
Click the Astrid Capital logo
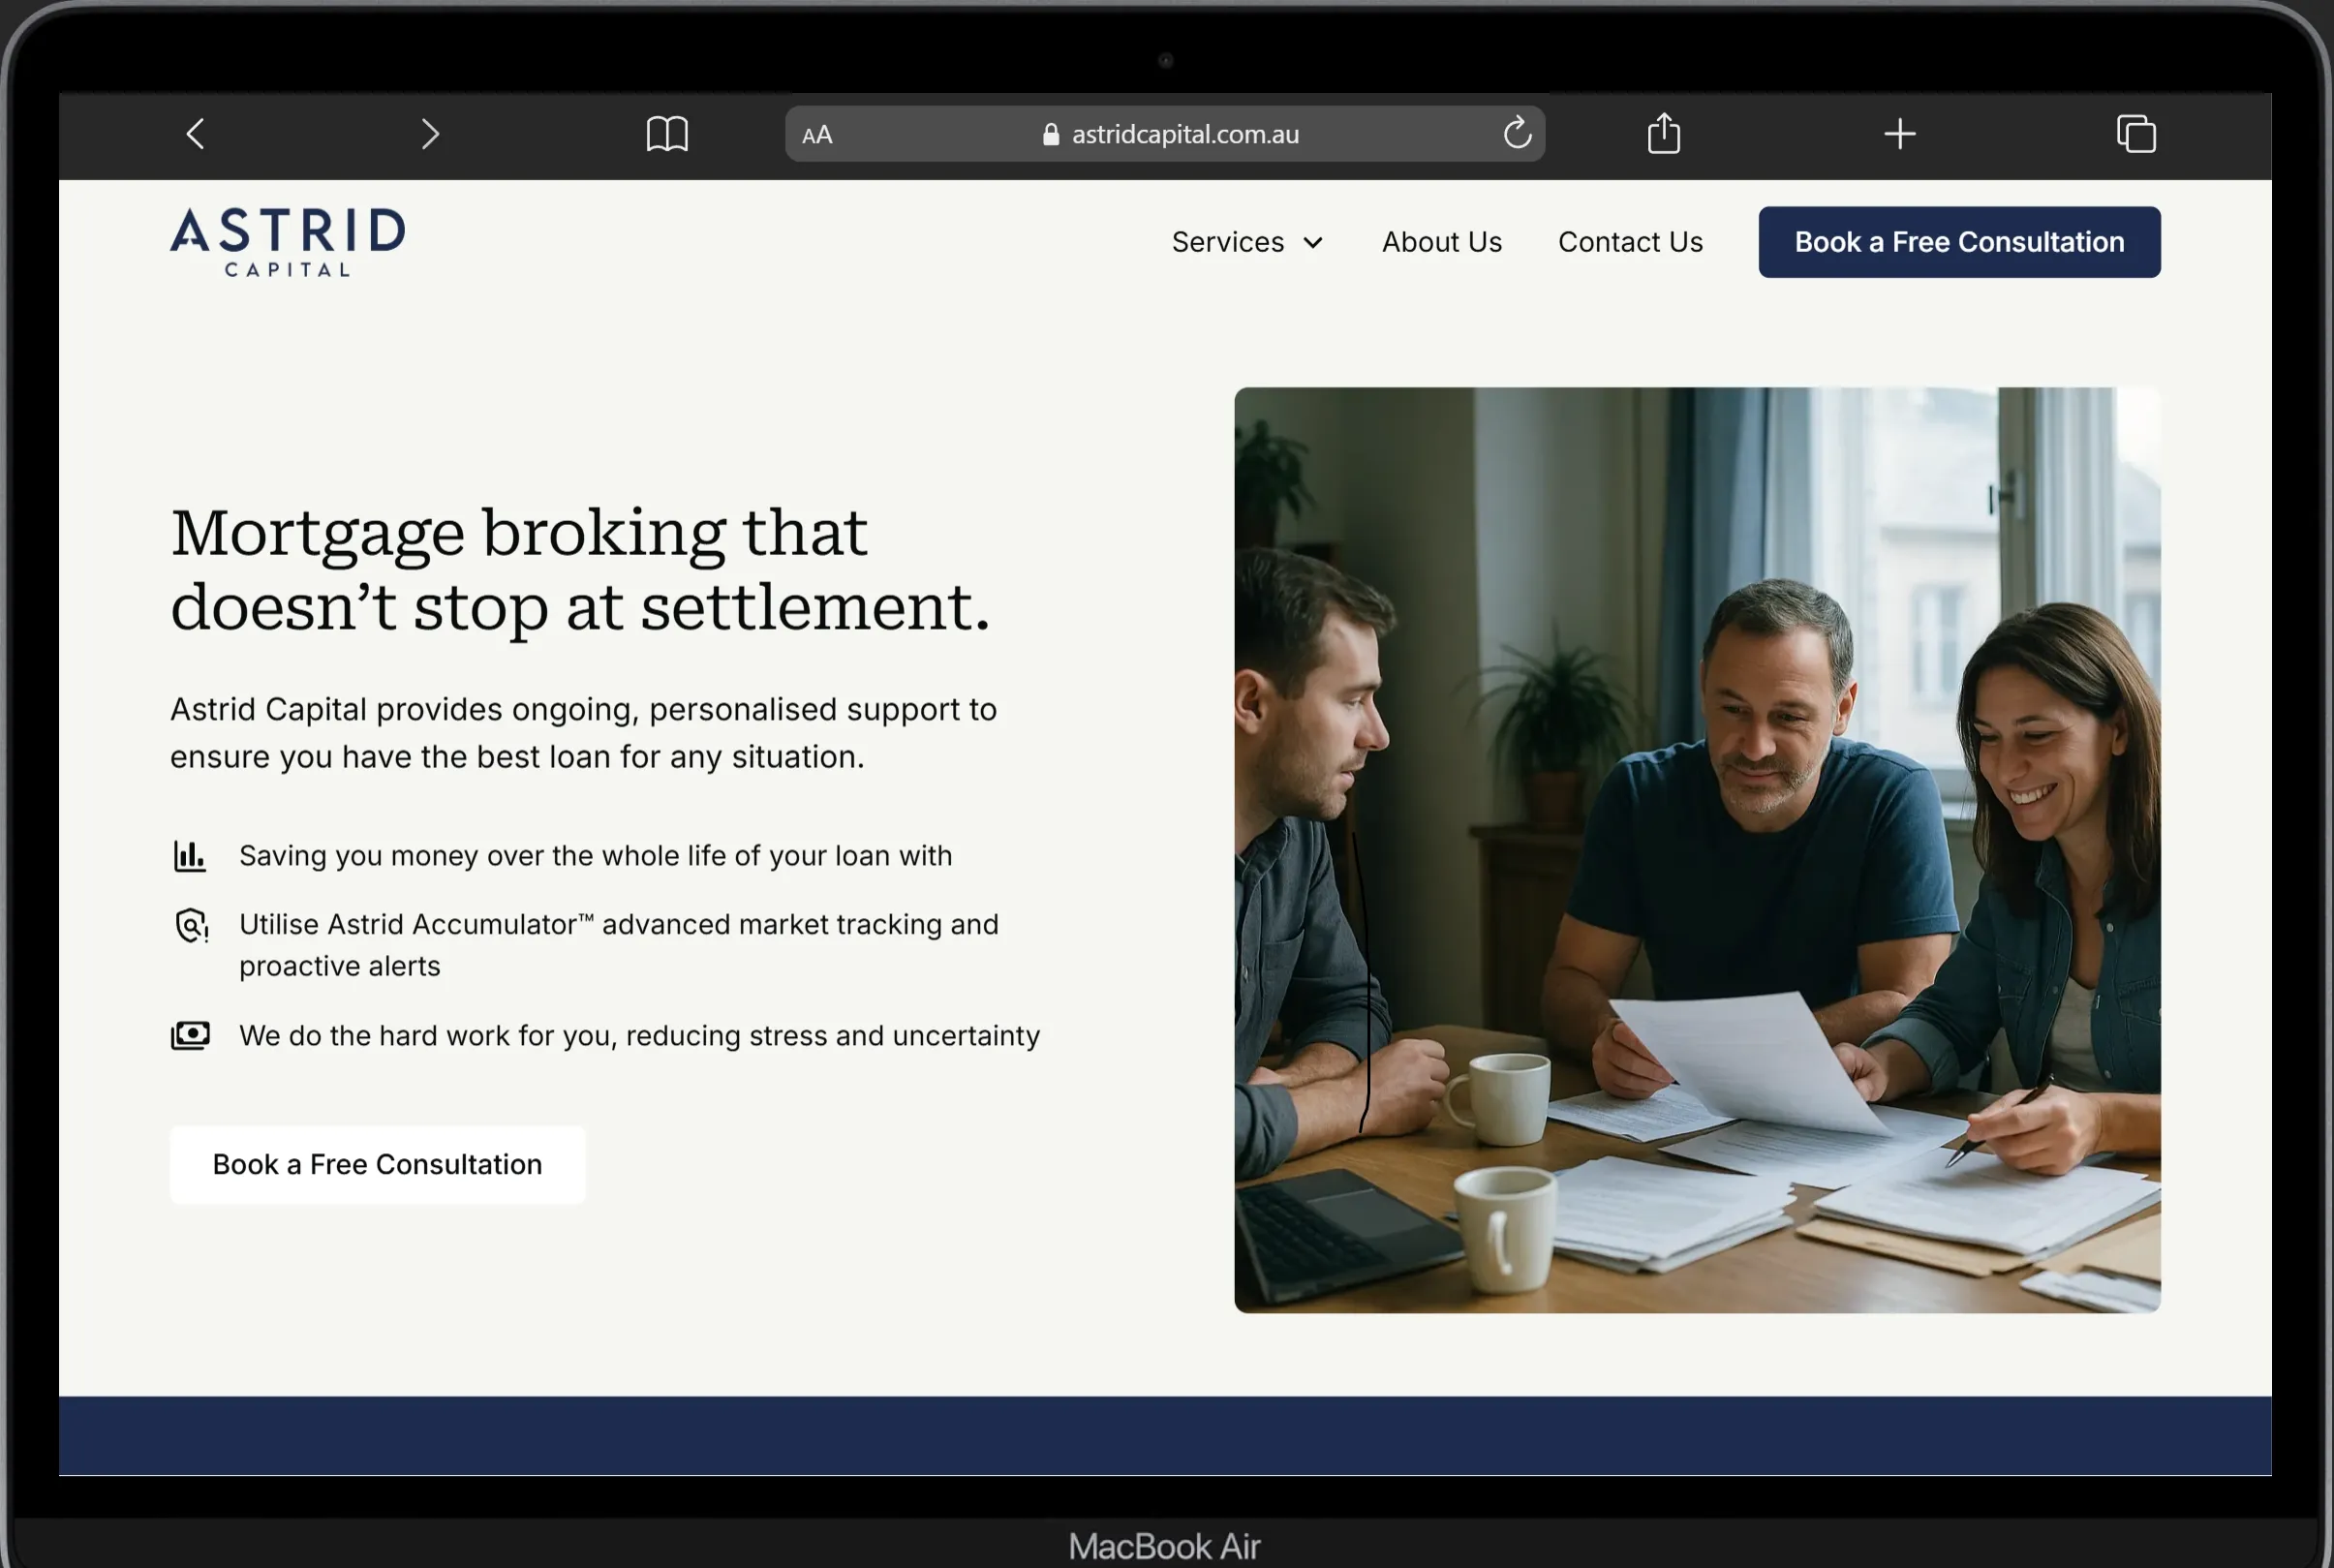click(x=286, y=241)
